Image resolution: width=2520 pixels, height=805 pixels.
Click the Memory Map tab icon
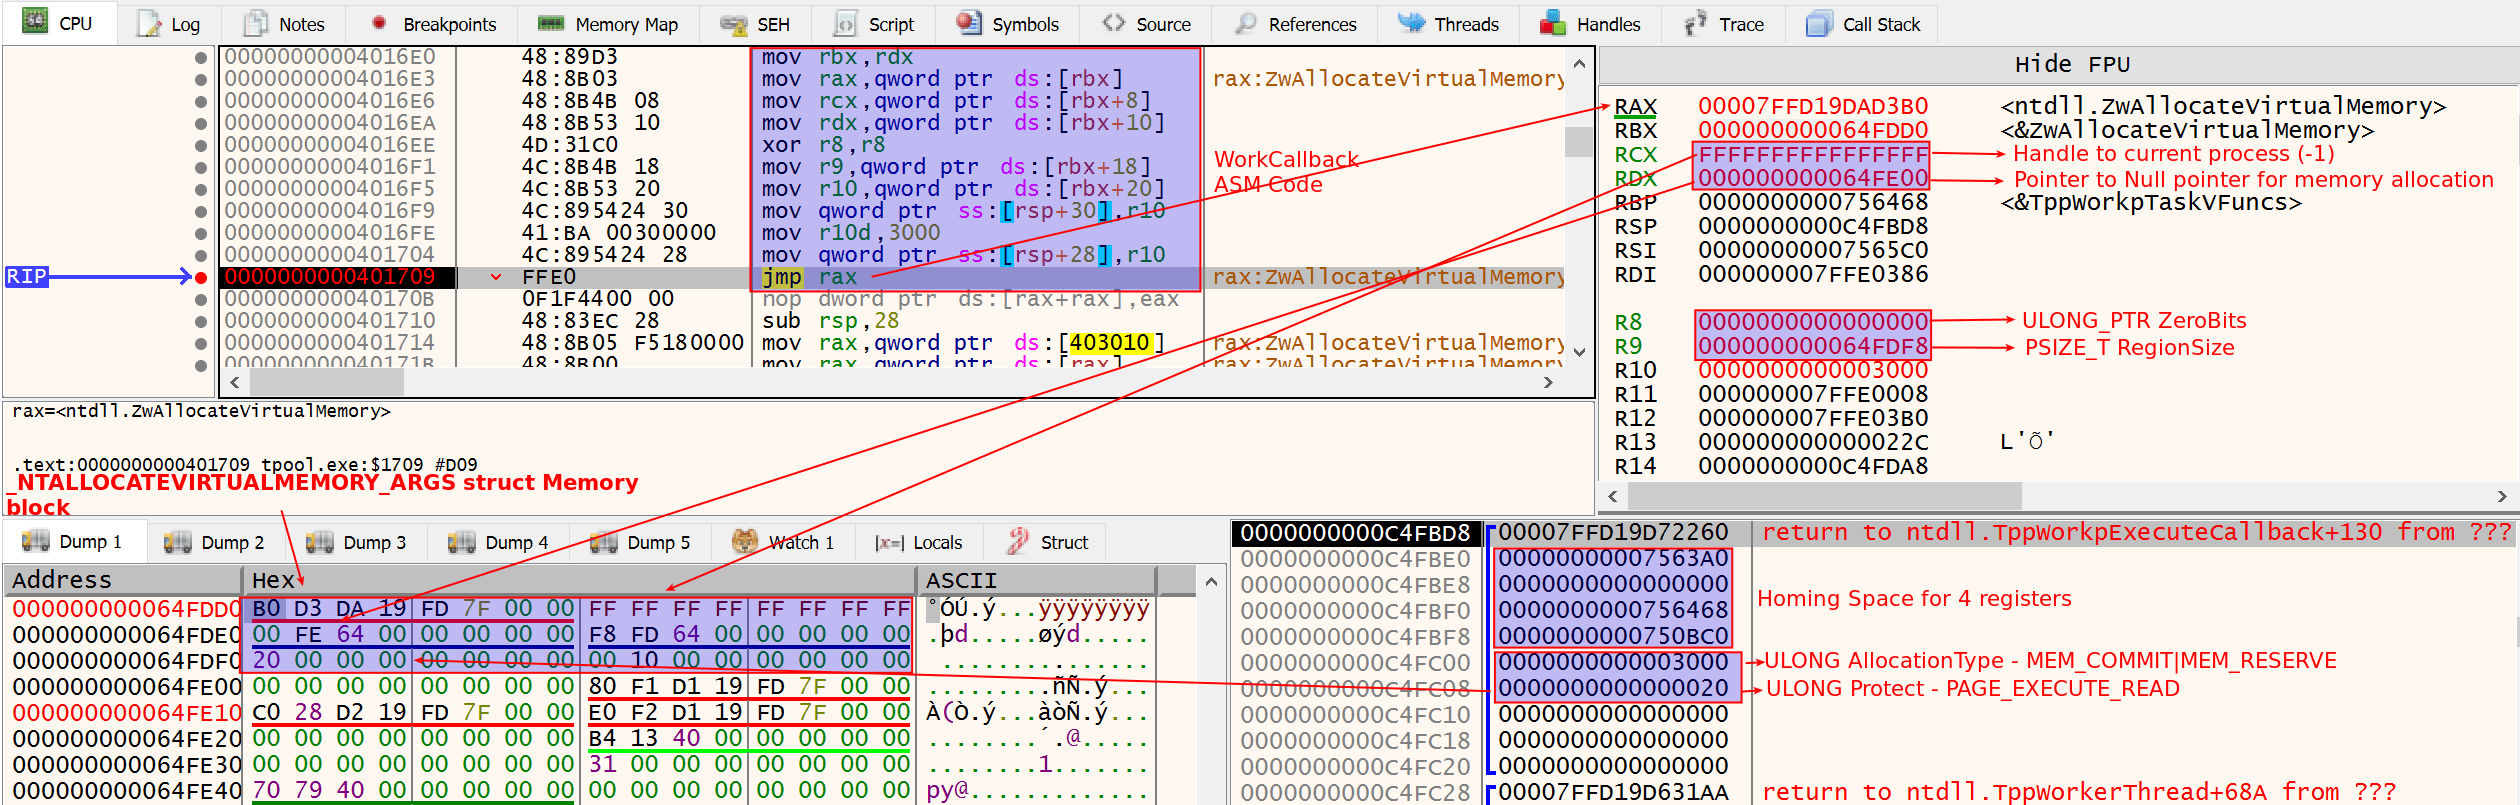(550, 24)
